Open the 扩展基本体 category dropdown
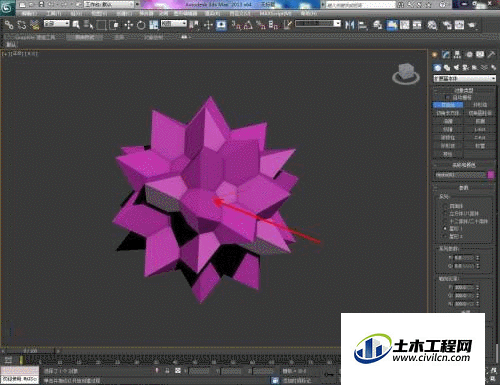This screenshot has width=500, height=385. [x=464, y=79]
